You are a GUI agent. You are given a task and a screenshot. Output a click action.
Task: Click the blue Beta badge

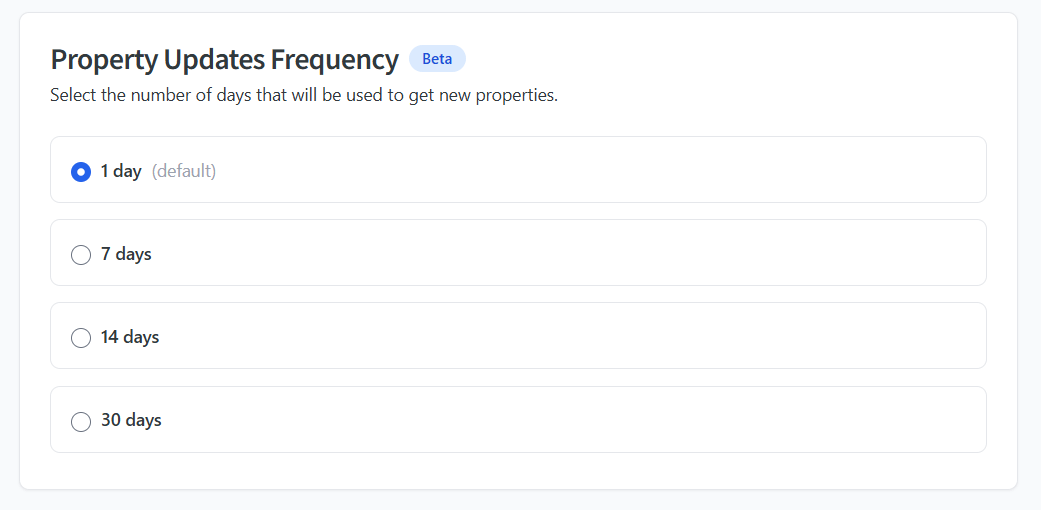pos(437,59)
